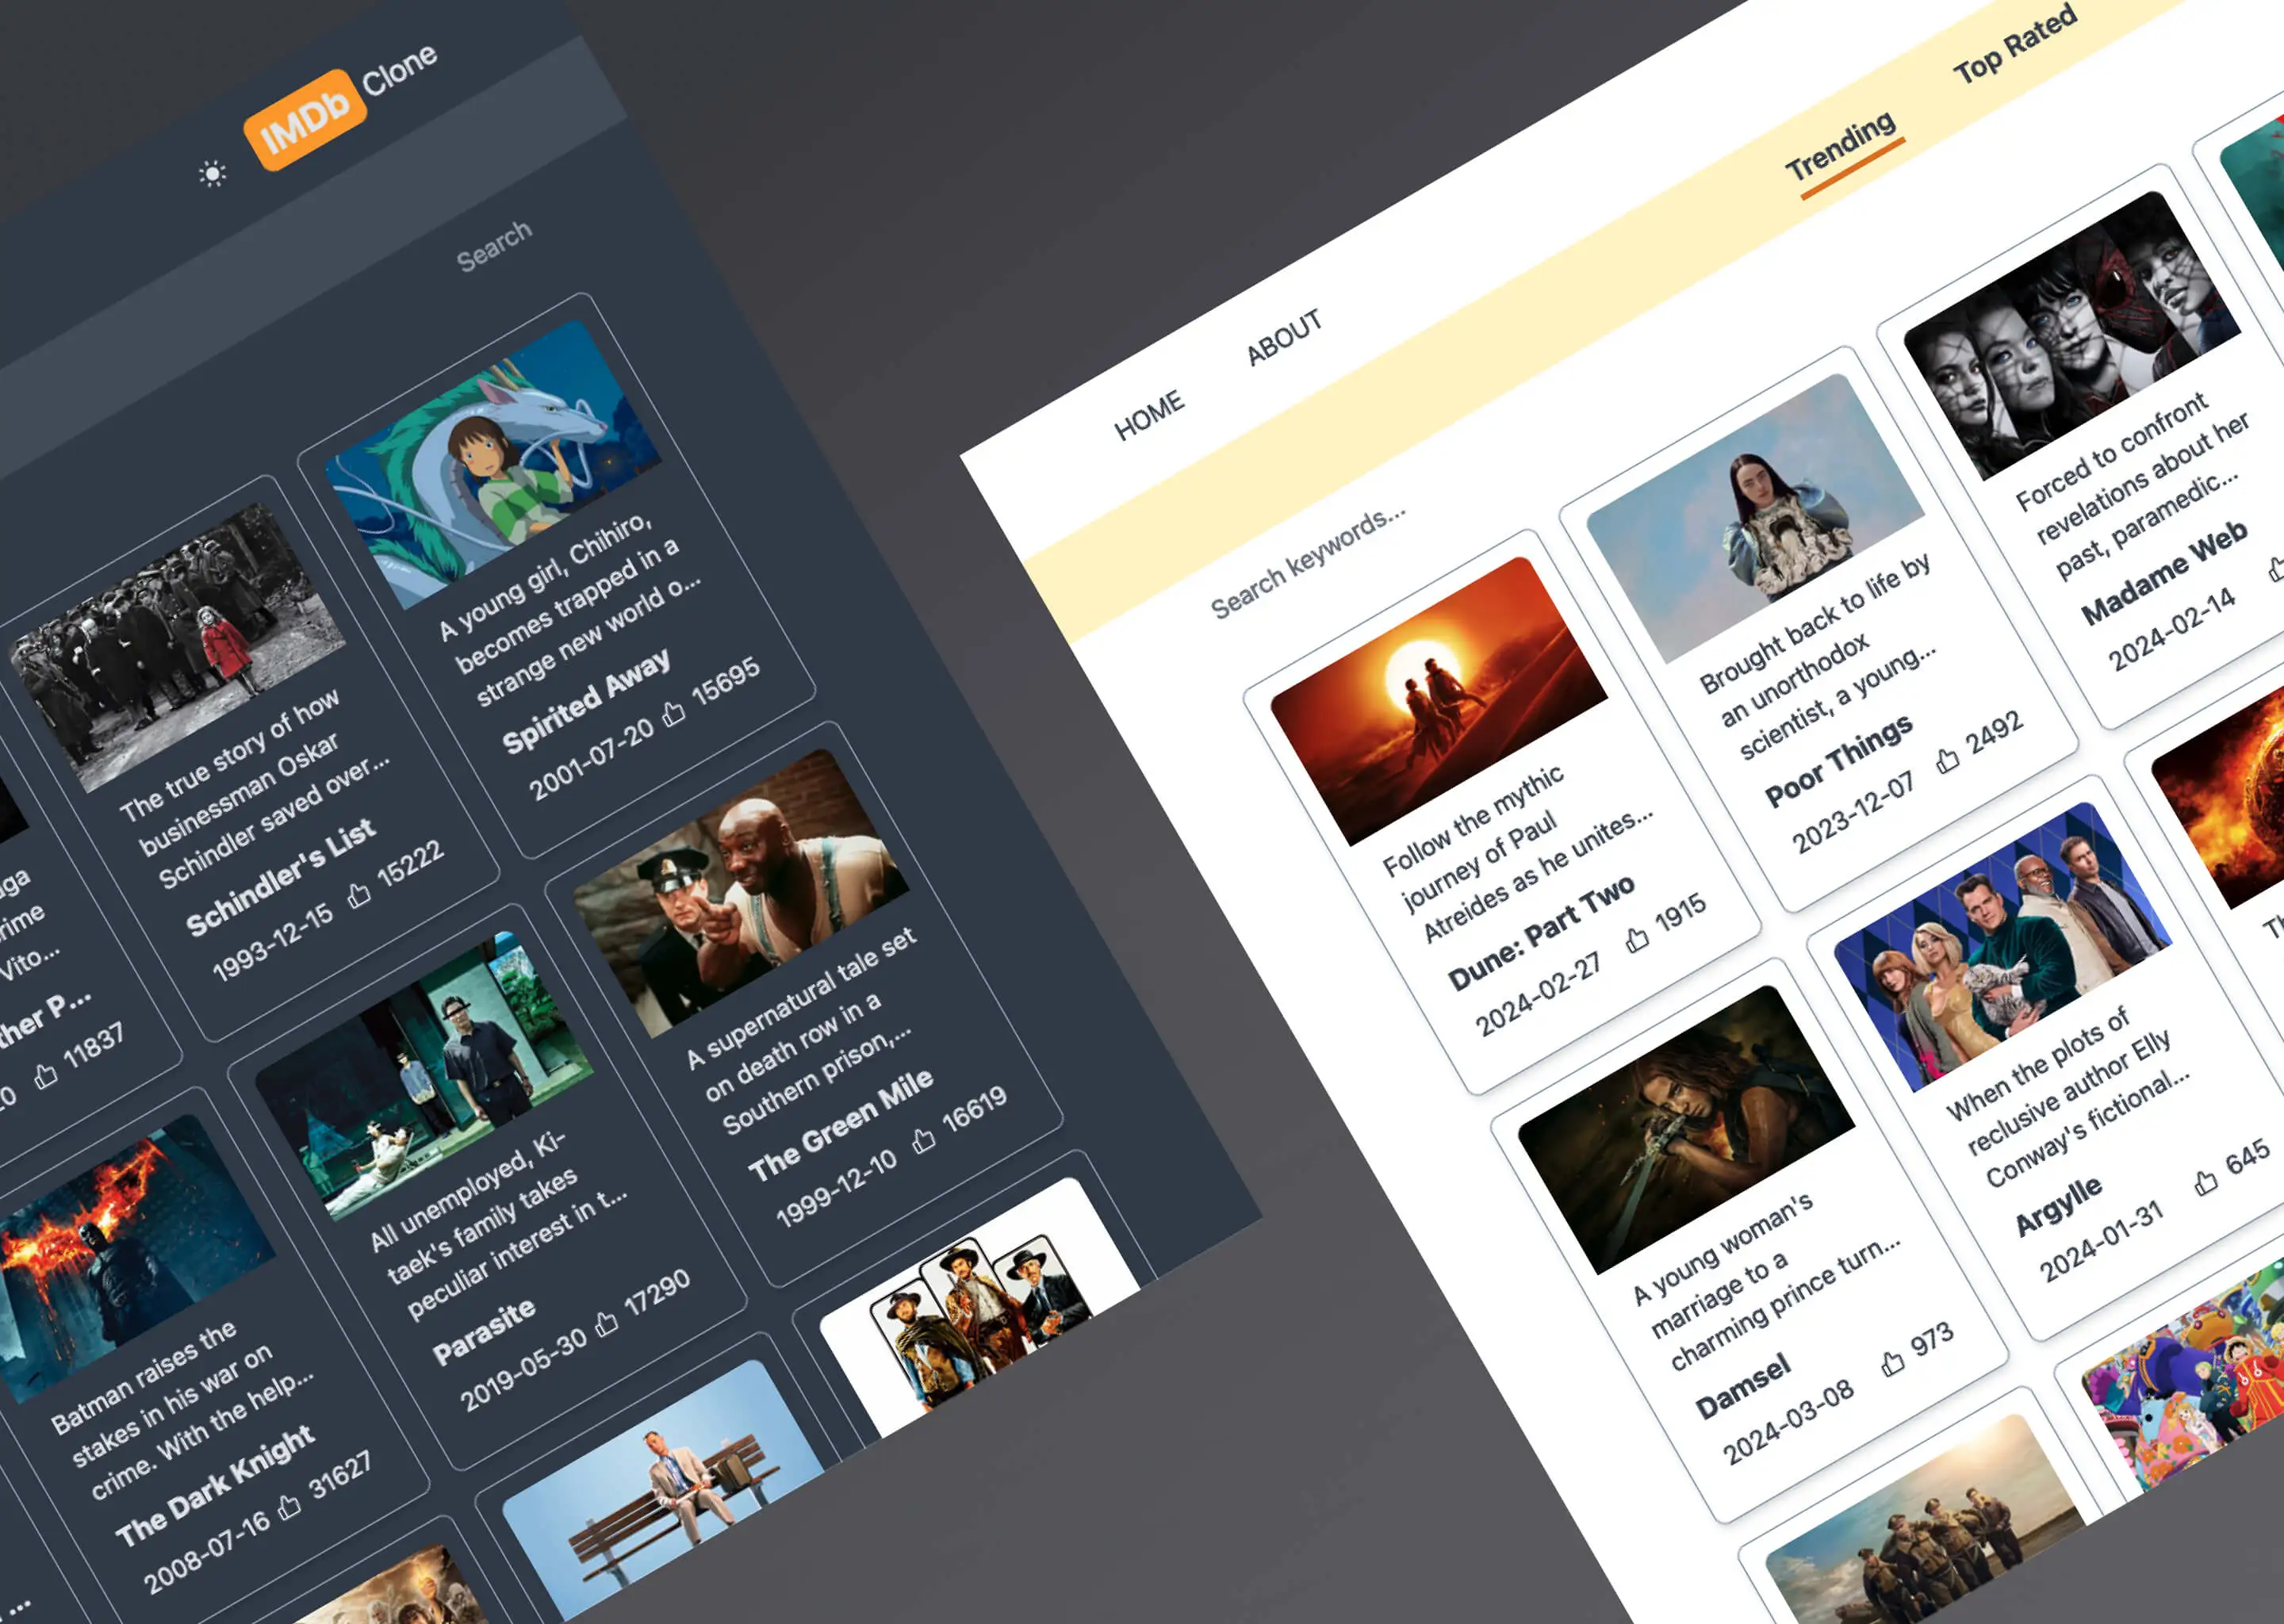Open The Dark Knight title link
Viewport: 2284px width, 1624px height.
pyautogui.click(x=215, y=1486)
